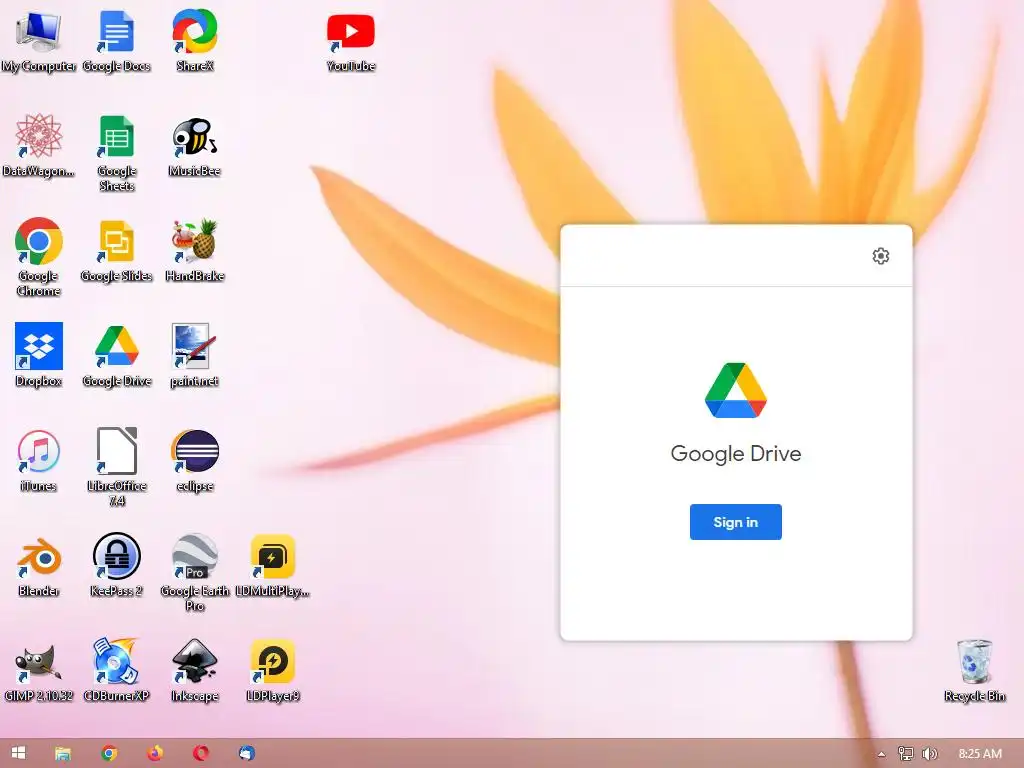This screenshot has height=768, width=1024.
Task: Select the HandBrake desktop icon
Action: coord(195,251)
